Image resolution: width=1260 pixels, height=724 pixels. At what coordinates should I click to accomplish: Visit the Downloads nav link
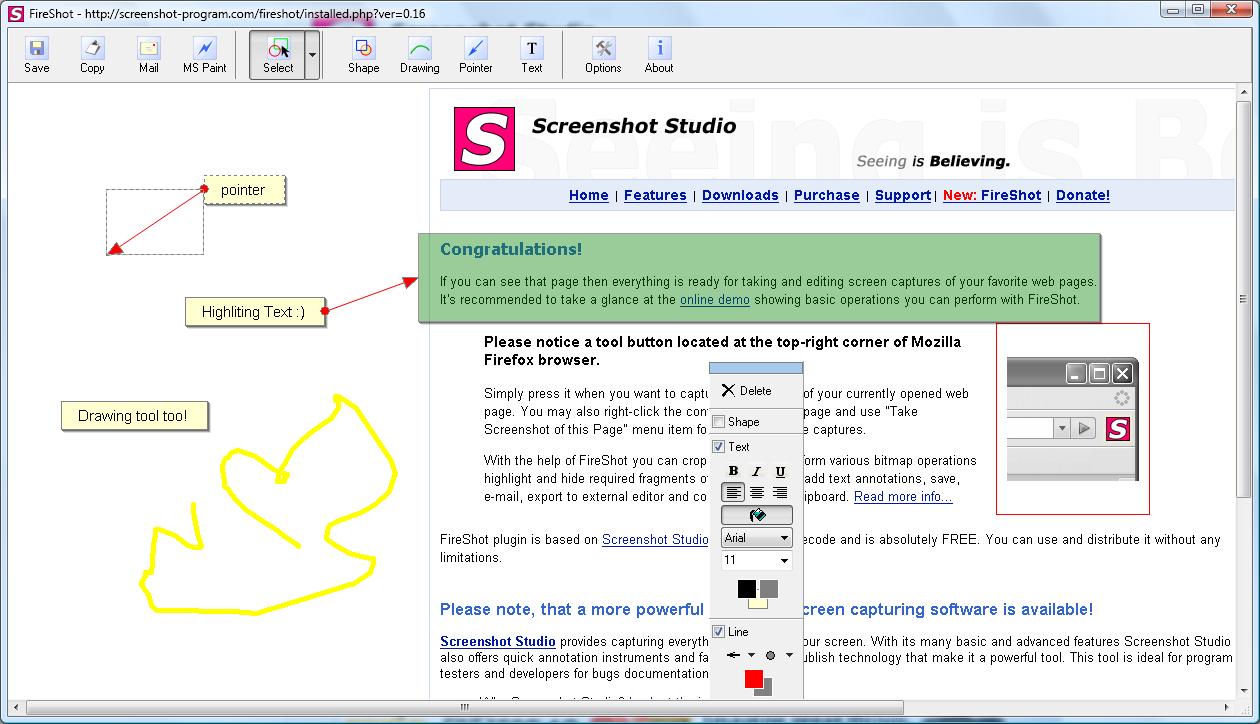(x=740, y=196)
